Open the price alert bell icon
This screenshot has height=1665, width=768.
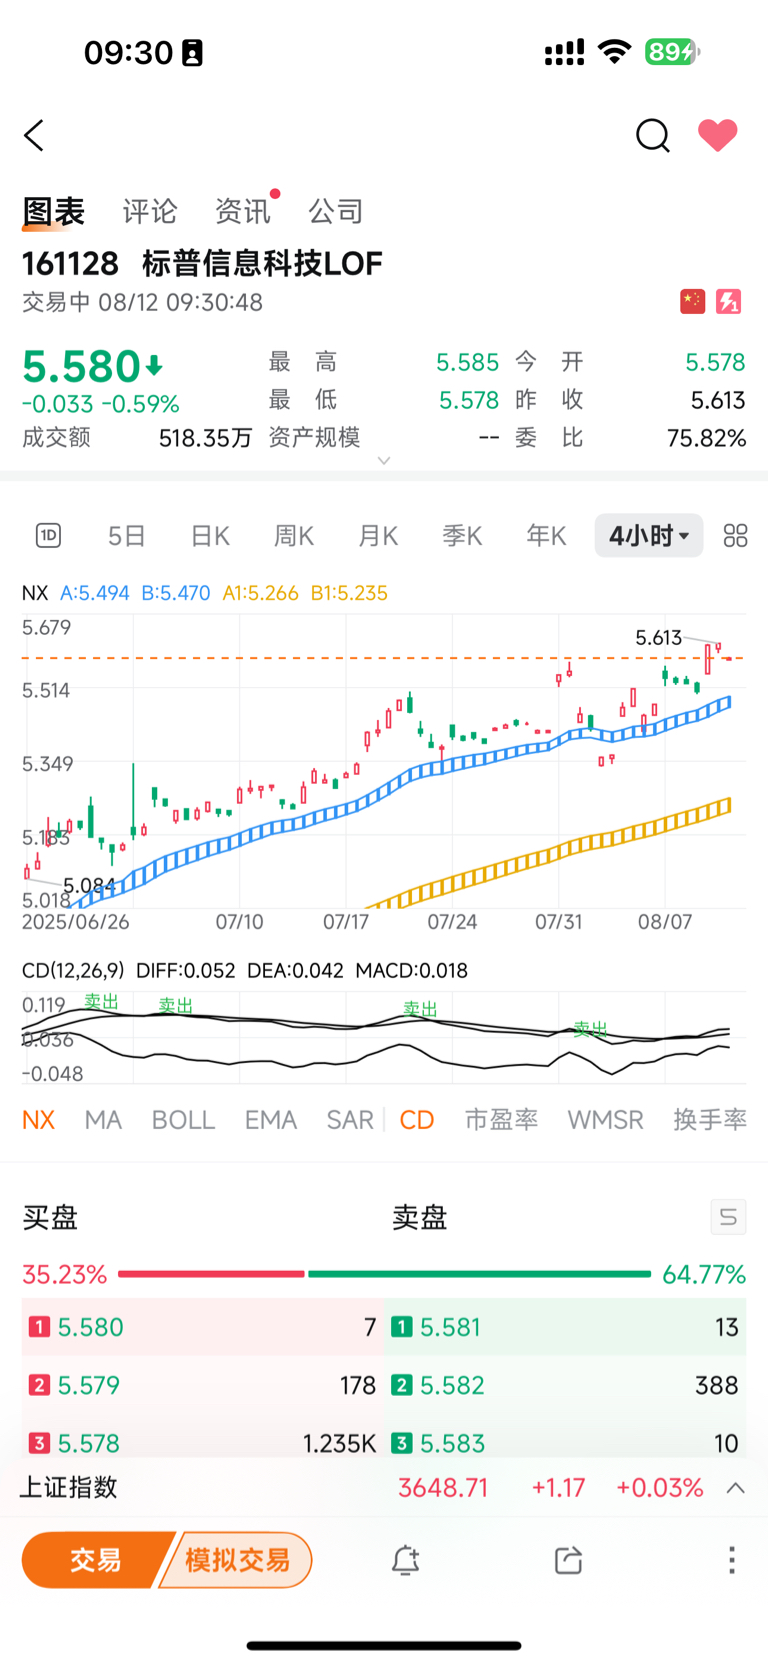405,1560
